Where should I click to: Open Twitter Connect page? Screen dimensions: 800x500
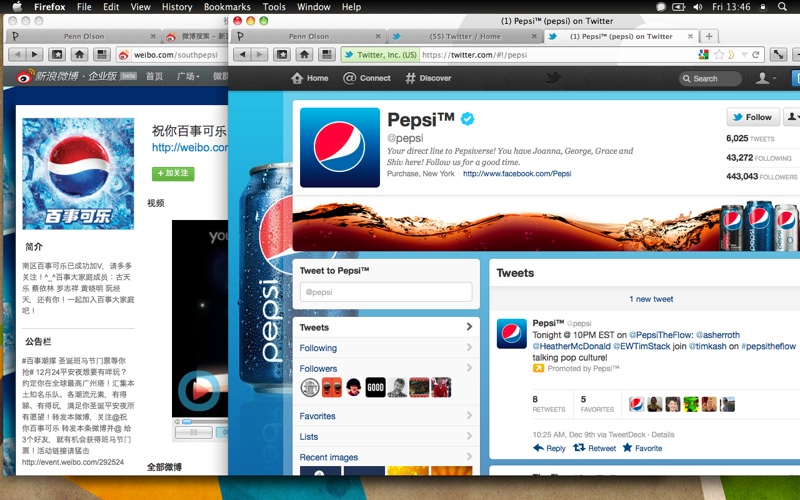(366, 78)
